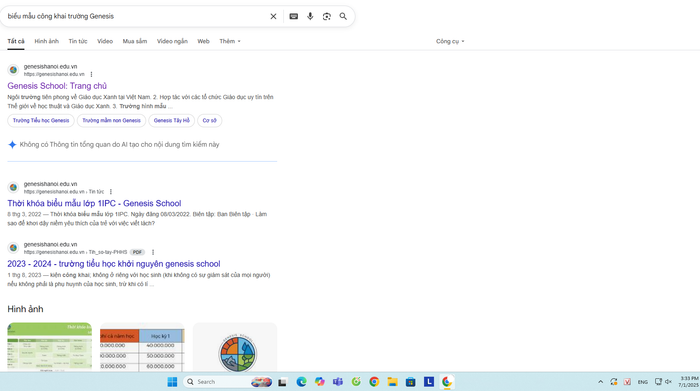
Task: Click Không có Thông tin tổng quan AI message
Action: (x=119, y=145)
